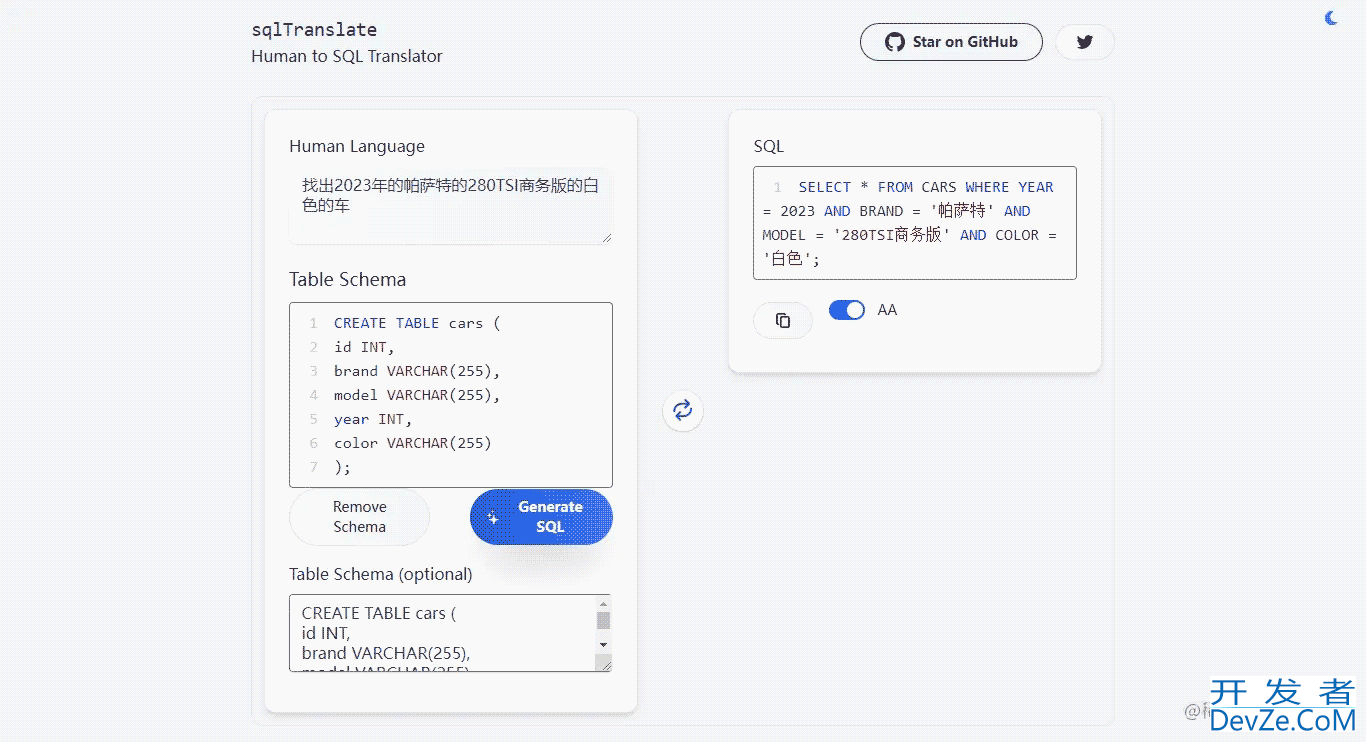Click the "color VARCHAR(255)" schema line
Screen dimensions: 1366x742
pyautogui.click(x=413, y=443)
